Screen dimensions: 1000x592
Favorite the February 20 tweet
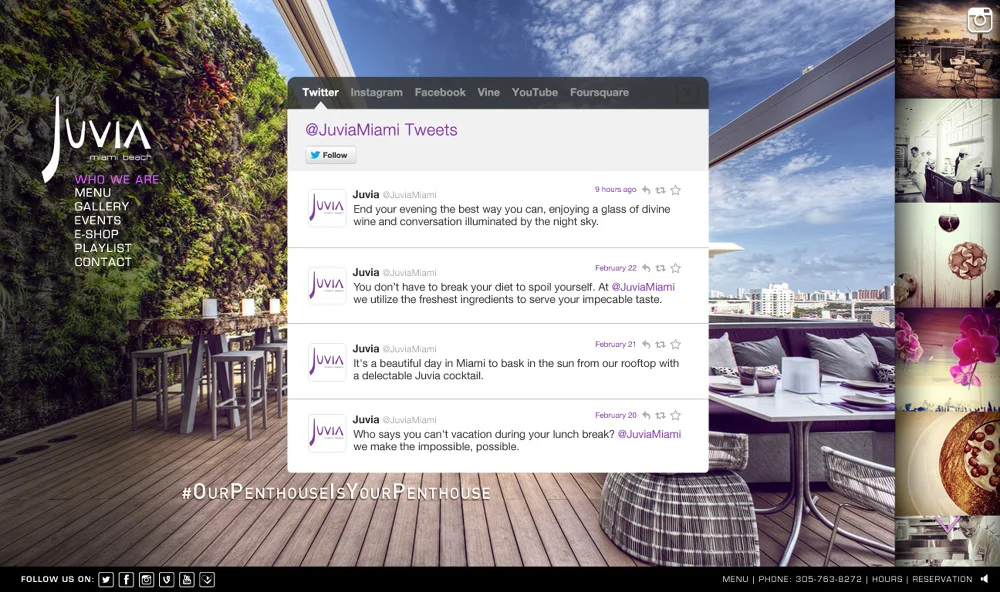click(x=675, y=415)
